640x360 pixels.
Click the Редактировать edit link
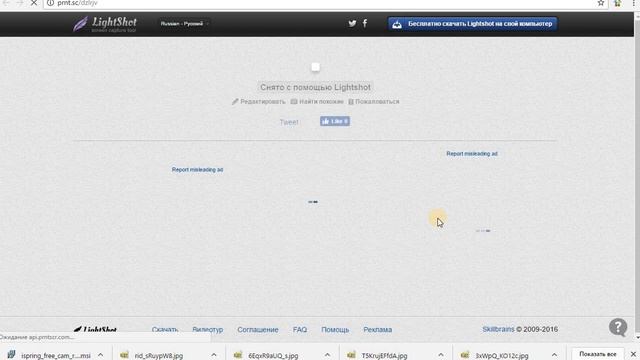[259, 102]
